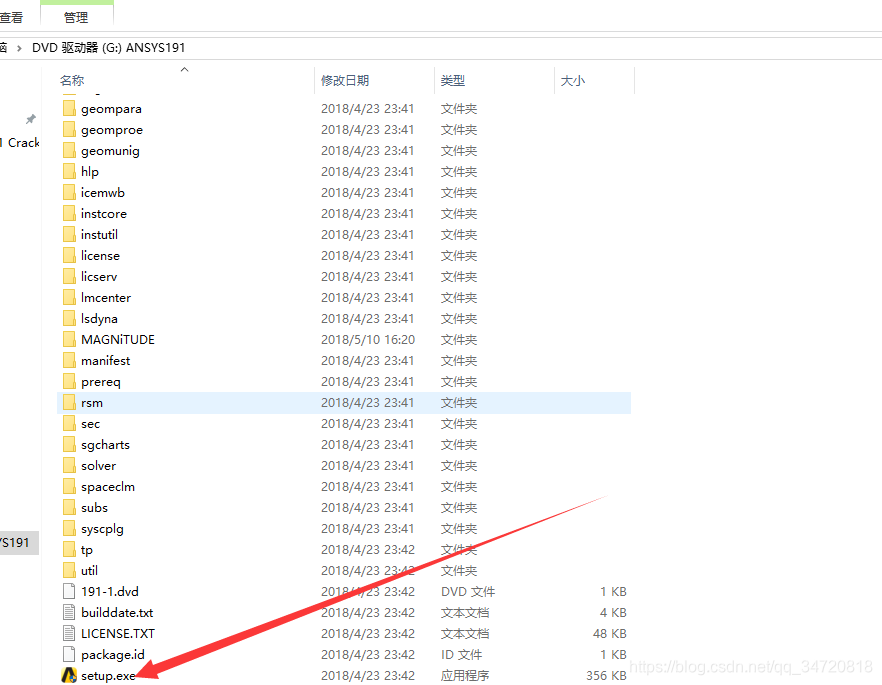The image size is (882, 685).
Task: Select the sgcharts folder name
Action: (x=105, y=444)
